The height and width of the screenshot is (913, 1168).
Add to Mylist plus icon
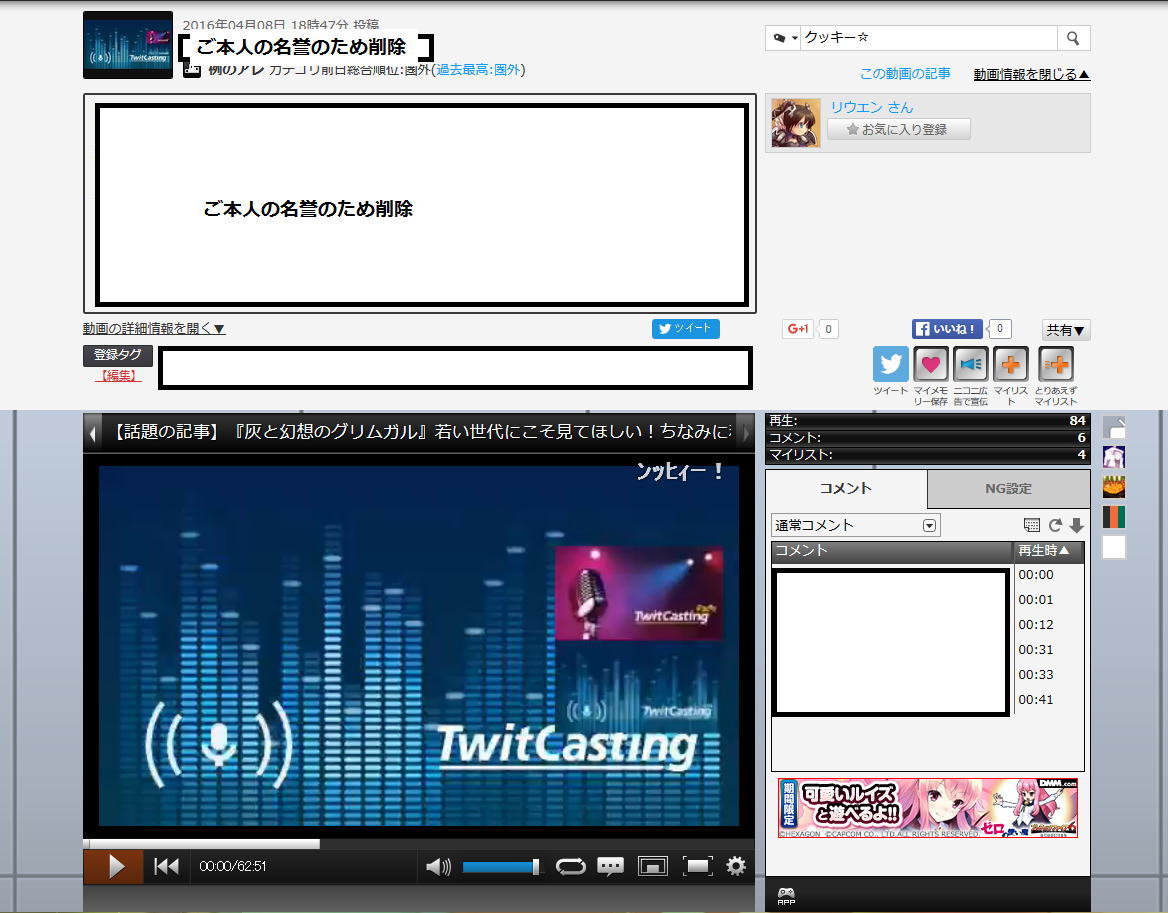pyautogui.click(x=1011, y=364)
